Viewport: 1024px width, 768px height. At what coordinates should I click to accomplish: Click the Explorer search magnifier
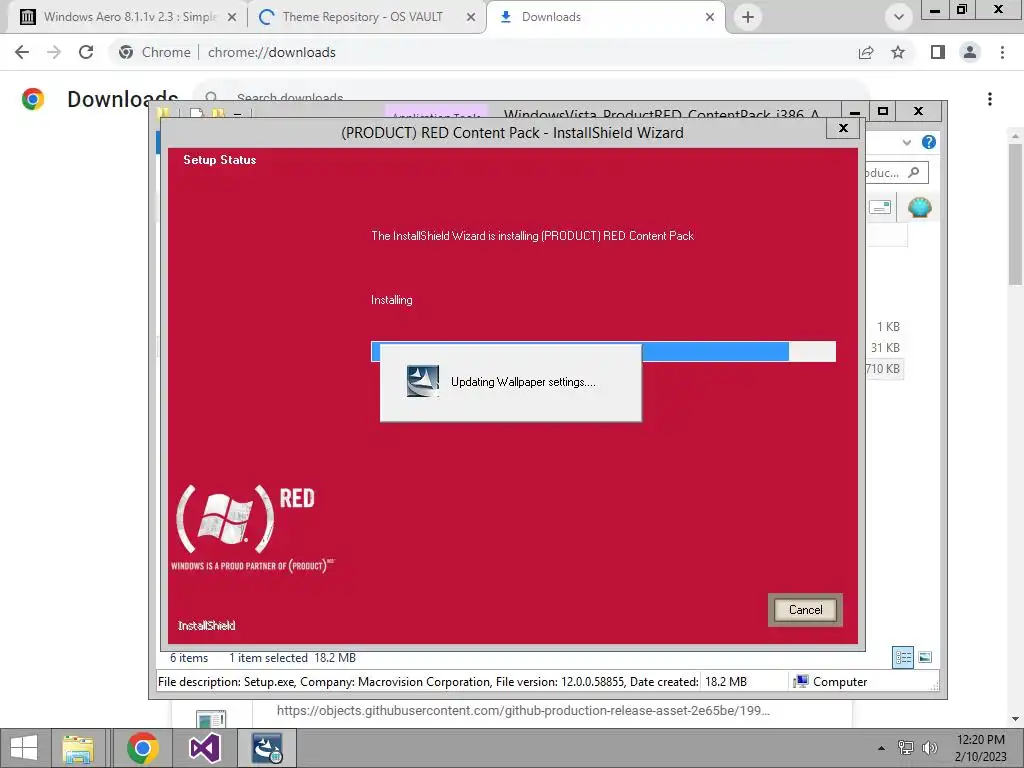tap(914, 172)
